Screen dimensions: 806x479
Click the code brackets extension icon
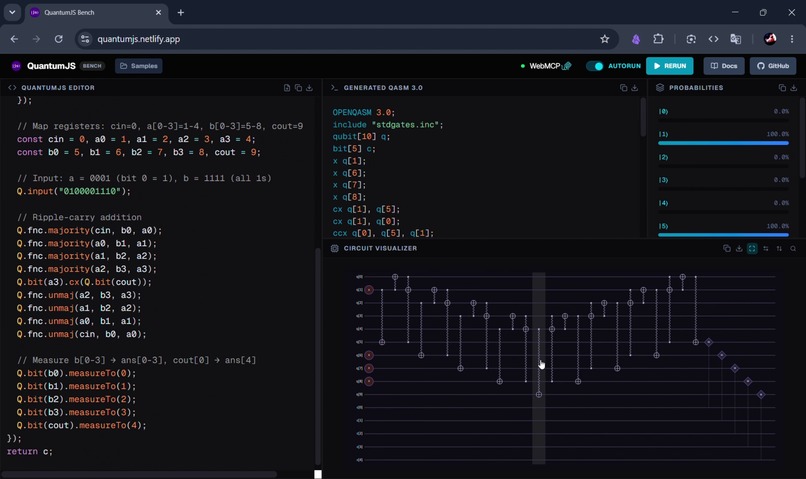pos(713,39)
